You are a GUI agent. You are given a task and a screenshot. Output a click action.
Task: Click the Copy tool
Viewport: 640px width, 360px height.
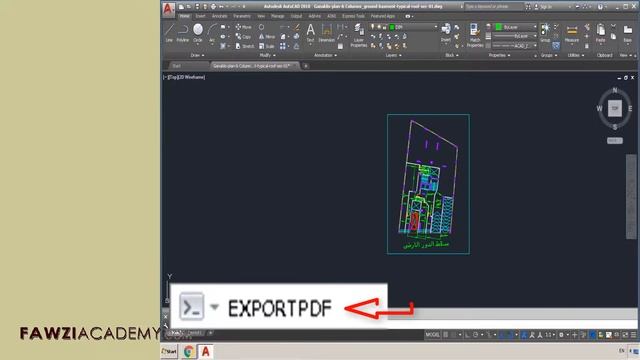pos(244,37)
